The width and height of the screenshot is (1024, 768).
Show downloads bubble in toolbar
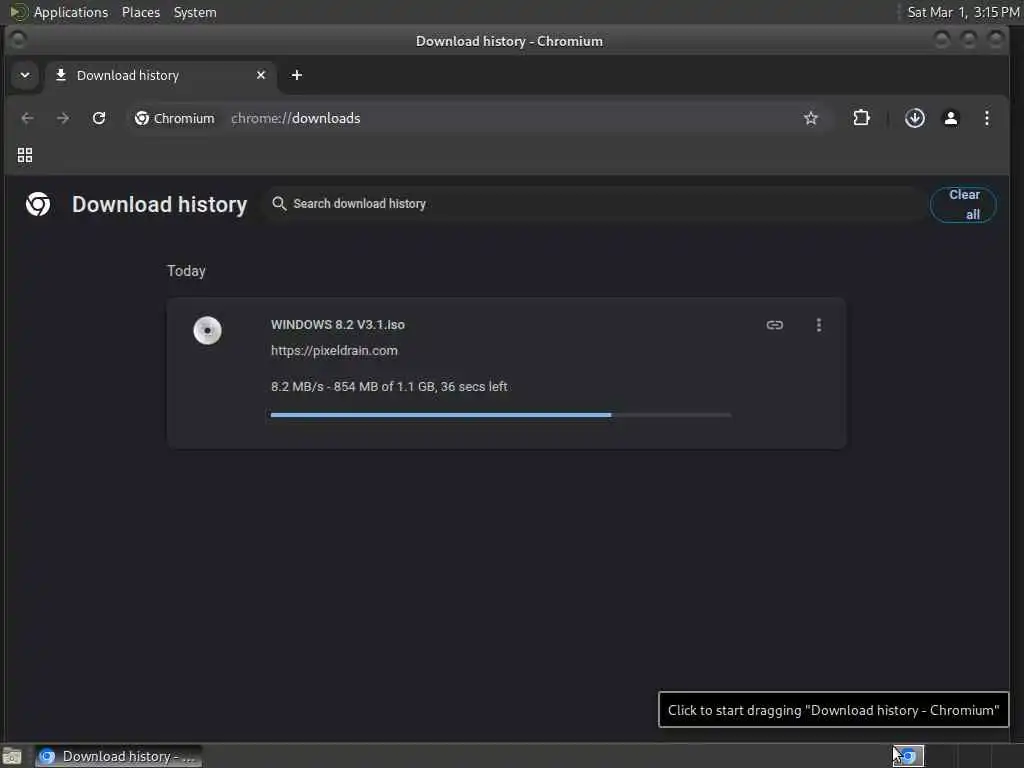click(914, 118)
